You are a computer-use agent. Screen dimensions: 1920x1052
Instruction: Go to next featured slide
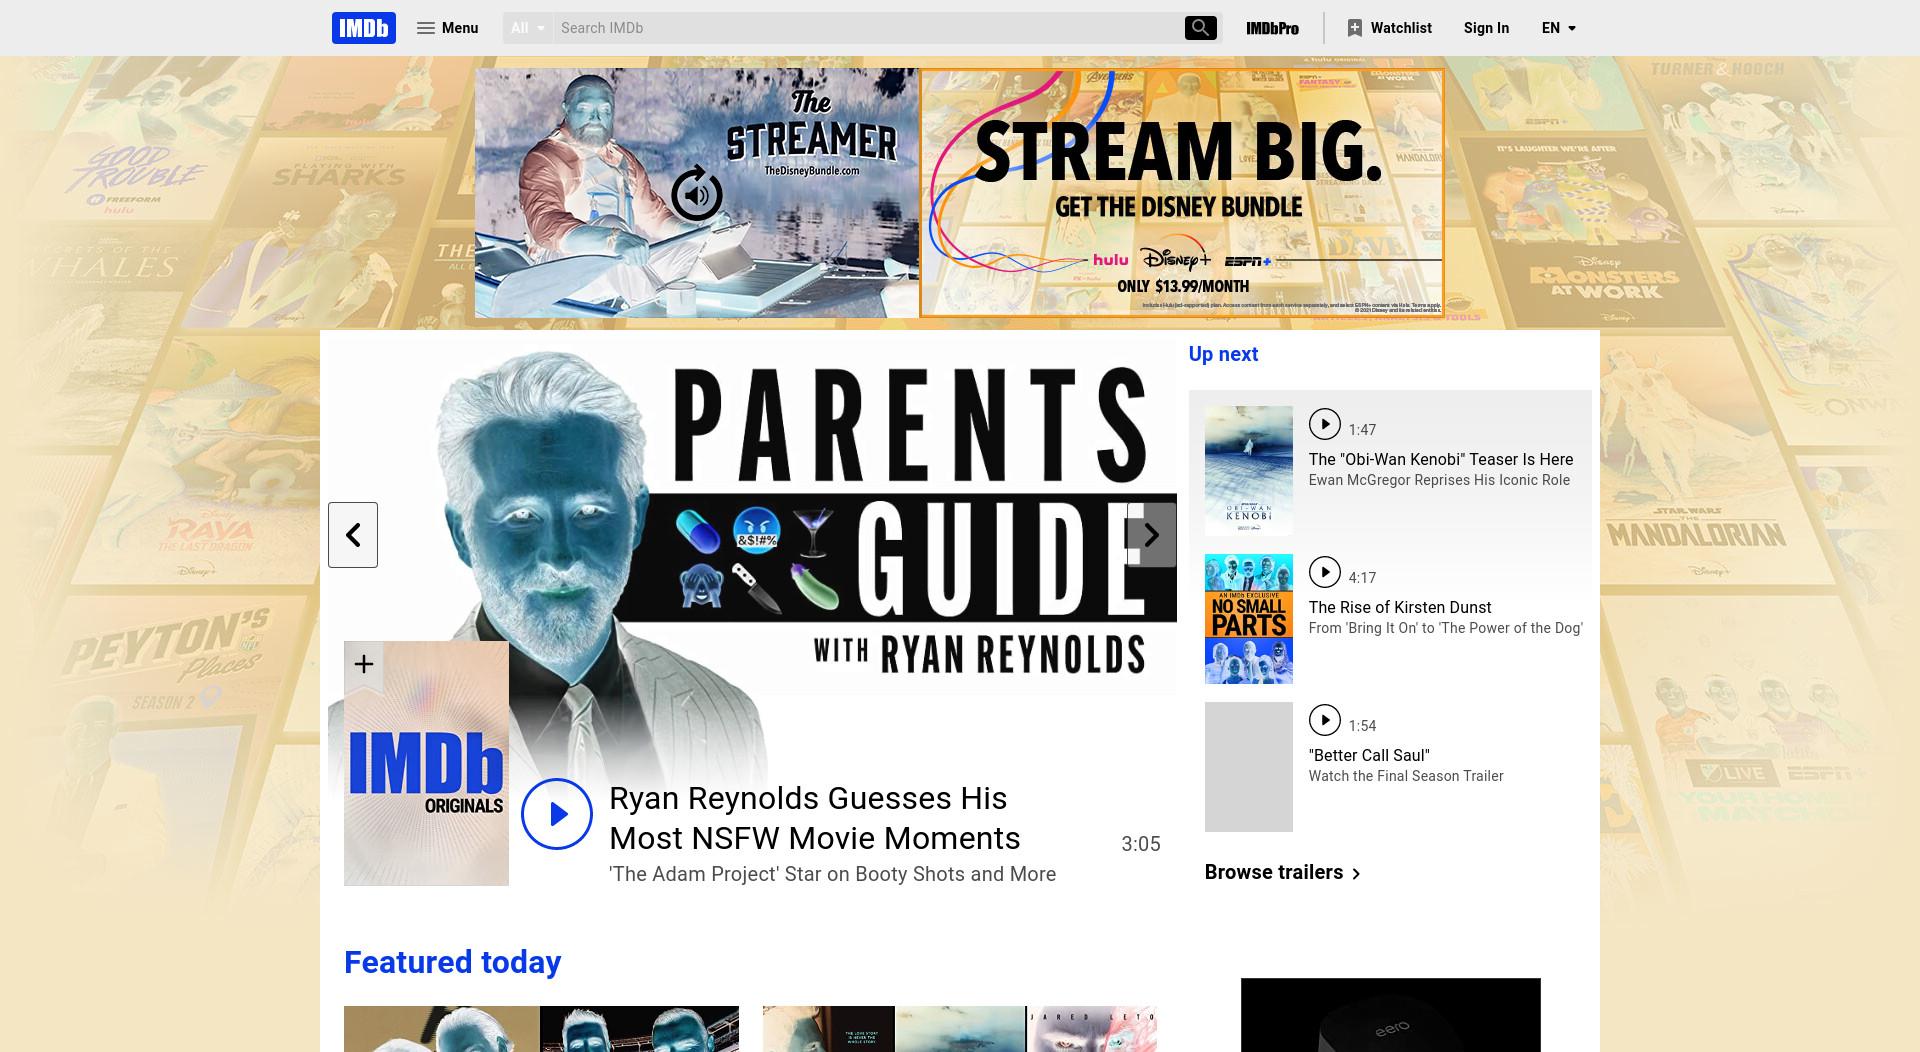pos(1151,535)
